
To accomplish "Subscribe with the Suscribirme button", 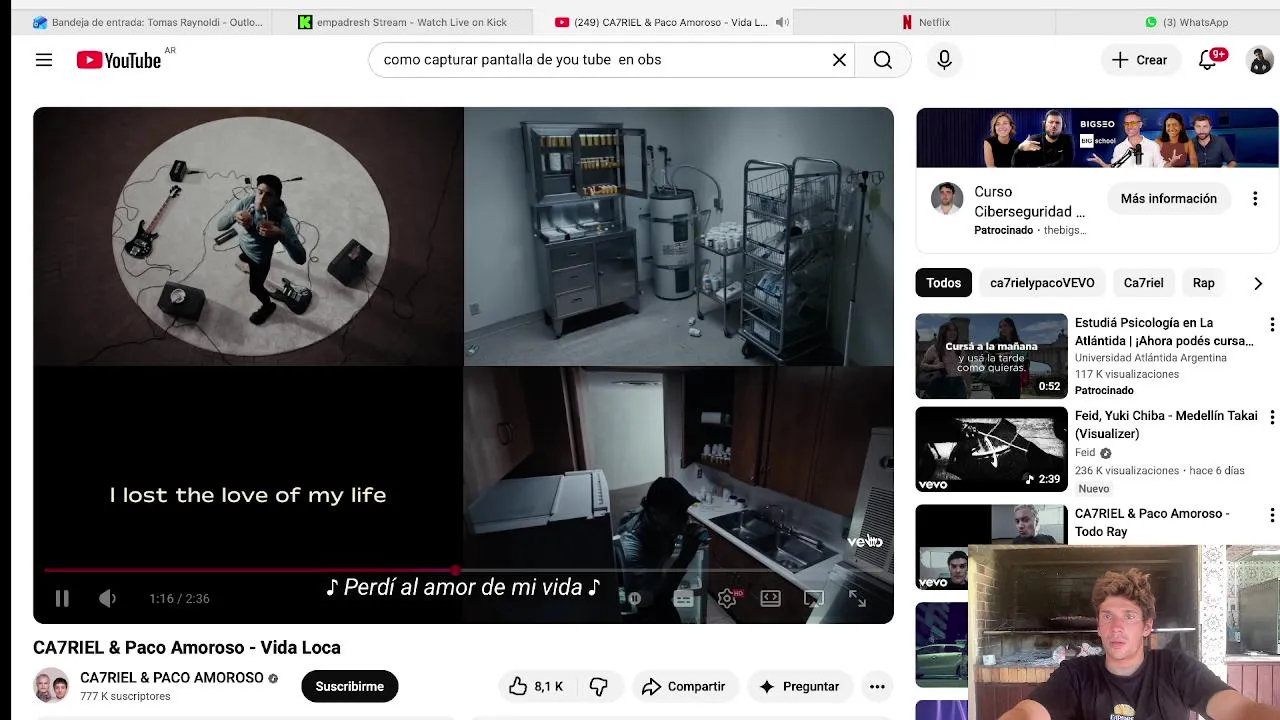I will [349, 687].
